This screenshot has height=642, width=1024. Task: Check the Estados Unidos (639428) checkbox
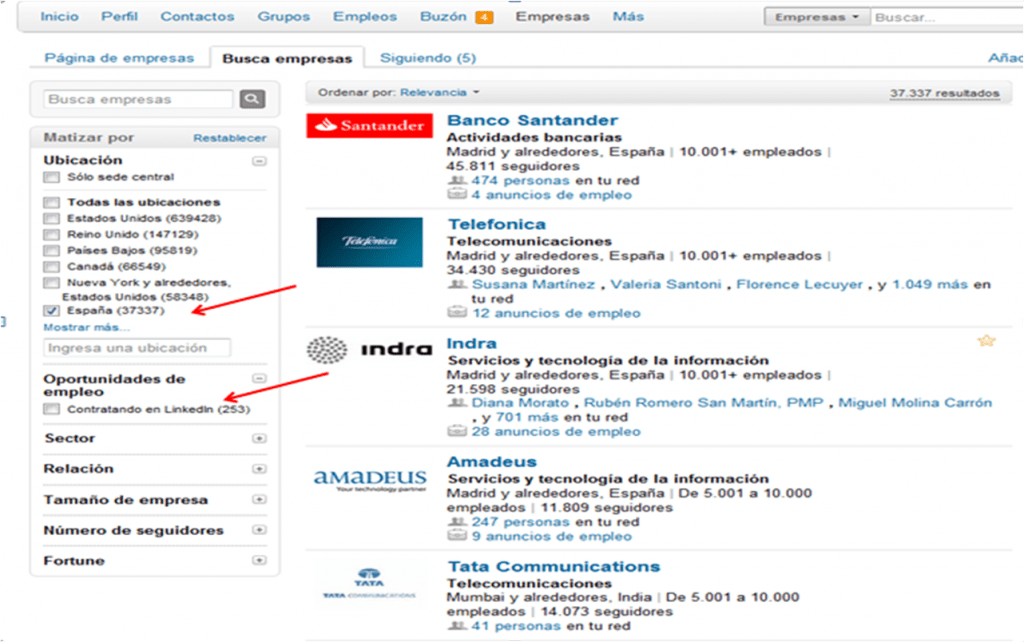coord(52,218)
